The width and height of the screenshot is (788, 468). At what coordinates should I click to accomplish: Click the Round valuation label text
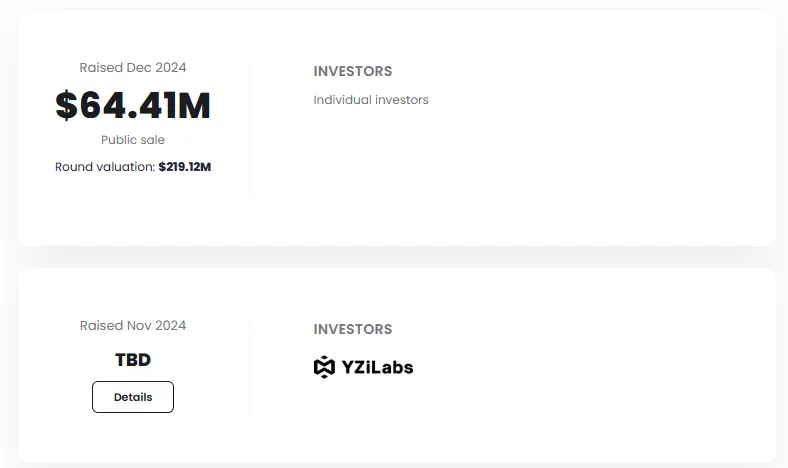(x=105, y=167)
